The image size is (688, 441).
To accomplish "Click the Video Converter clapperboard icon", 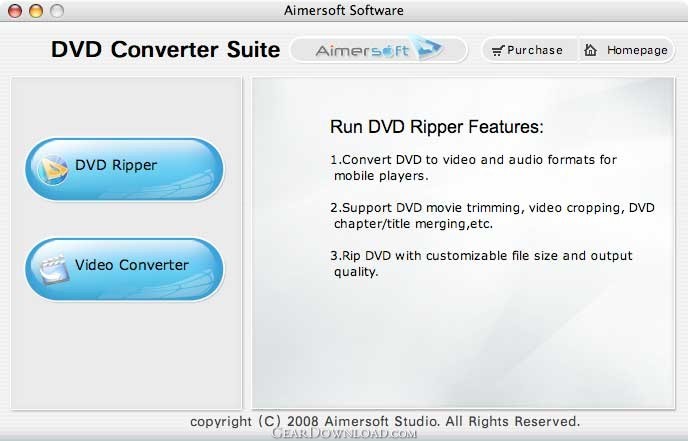I will click(54, 269).
